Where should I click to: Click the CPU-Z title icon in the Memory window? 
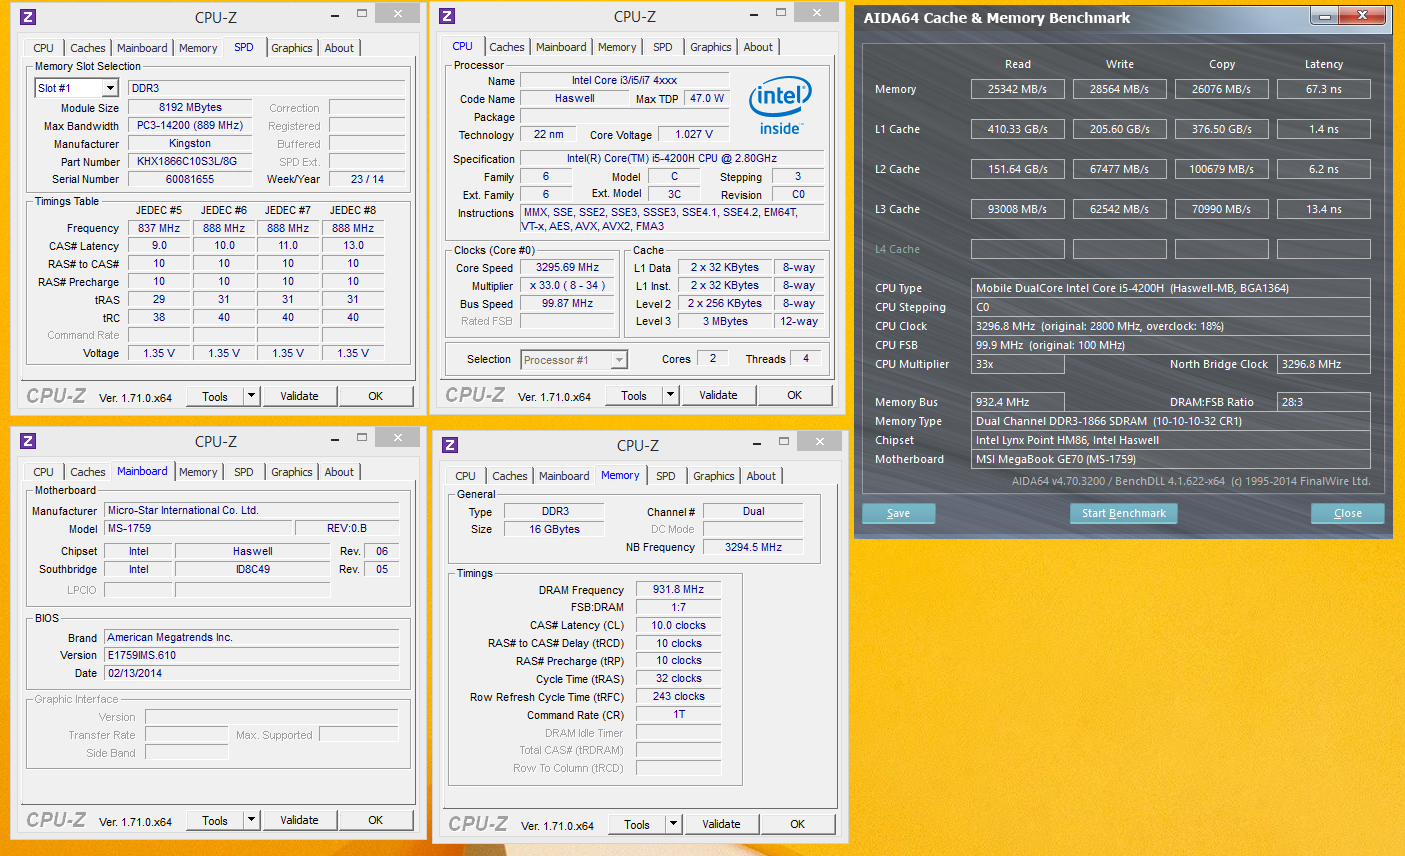(450, 445)
